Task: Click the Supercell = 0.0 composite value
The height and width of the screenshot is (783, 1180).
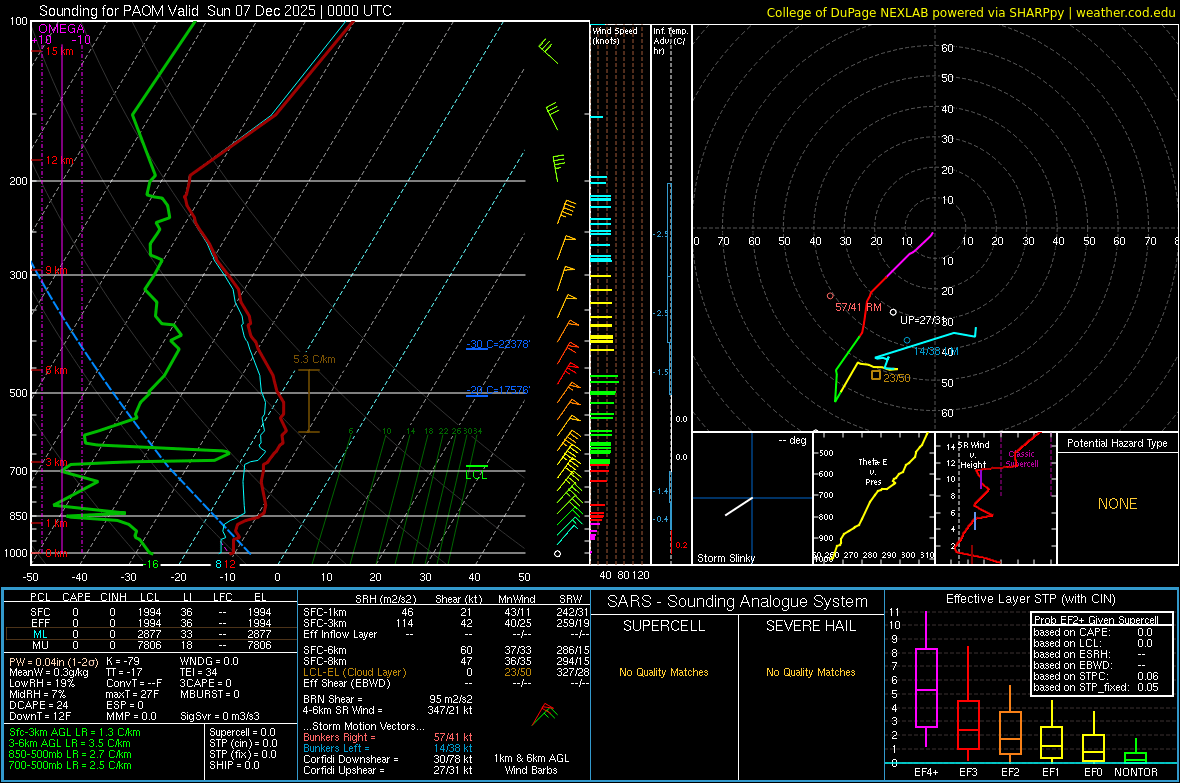Action: click(x=242, y=732)
